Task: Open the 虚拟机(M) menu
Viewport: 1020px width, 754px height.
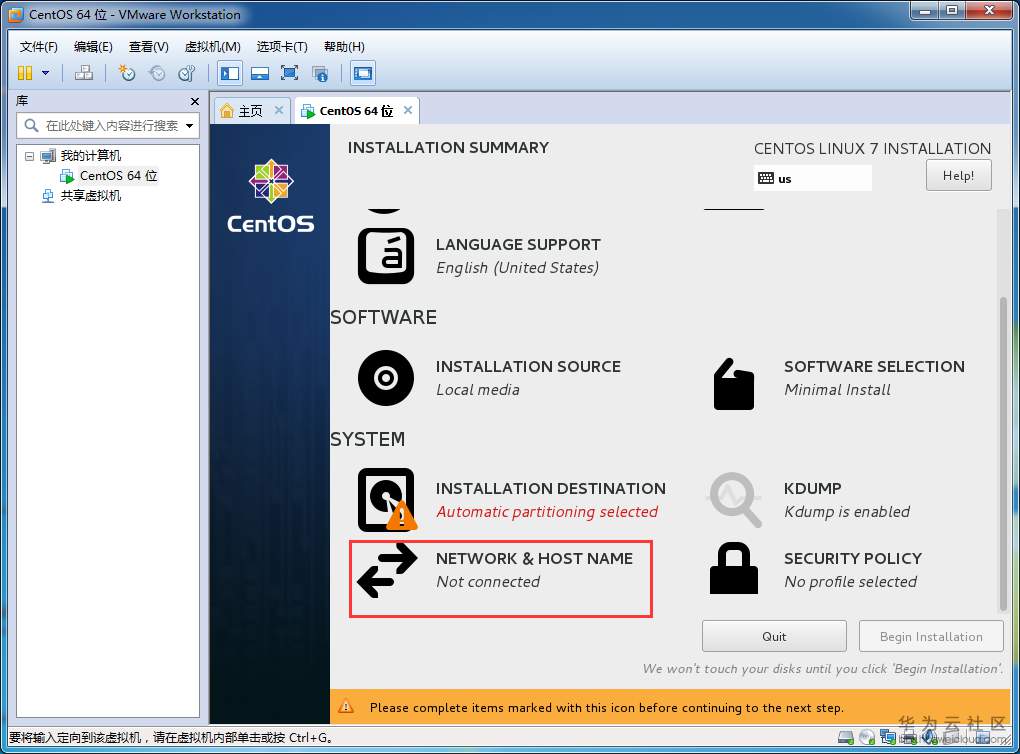Action: 213,47
